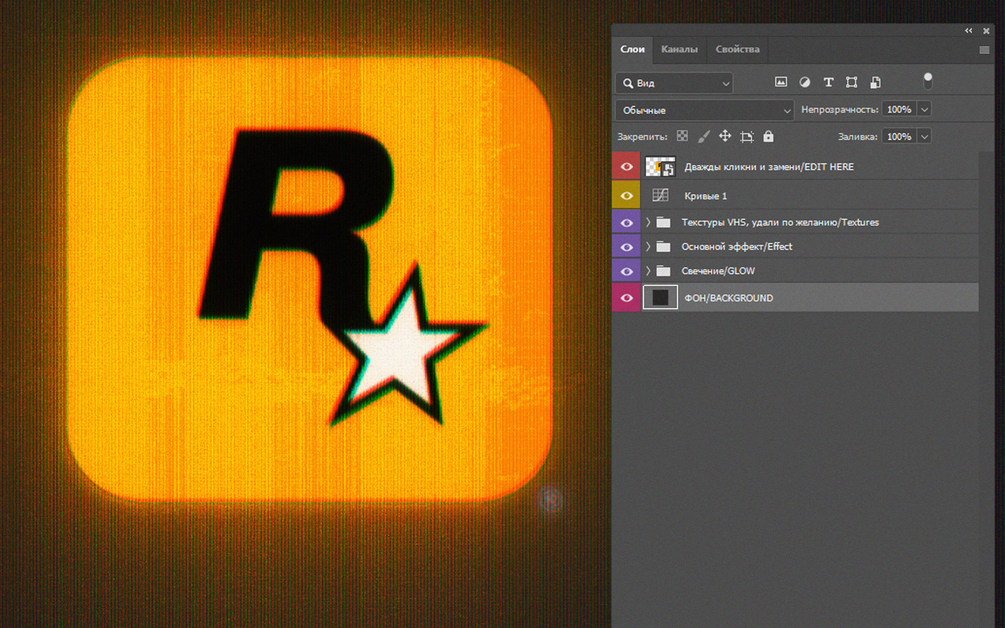Click folder icon of Свечение/GLOW group
The image size is (1005, 628).
point(663,270)
